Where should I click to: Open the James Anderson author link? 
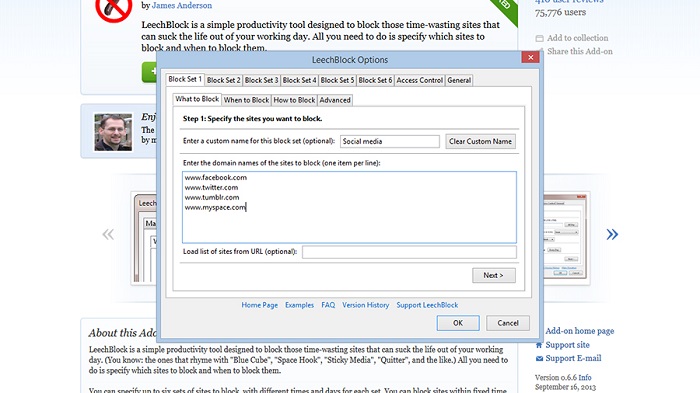(x=182, y=5)
